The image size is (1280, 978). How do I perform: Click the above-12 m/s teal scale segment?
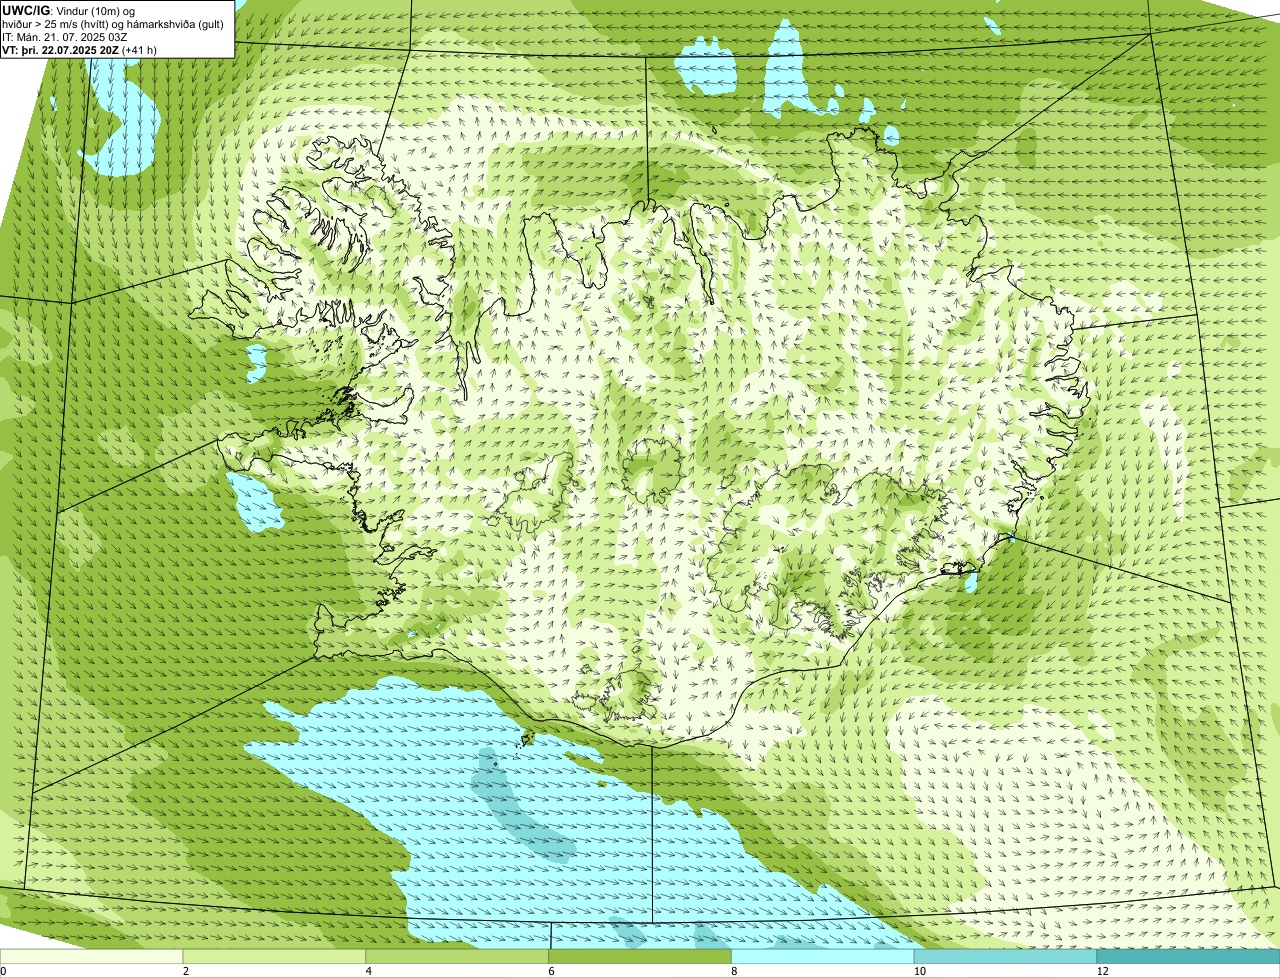click(1189, 956)
